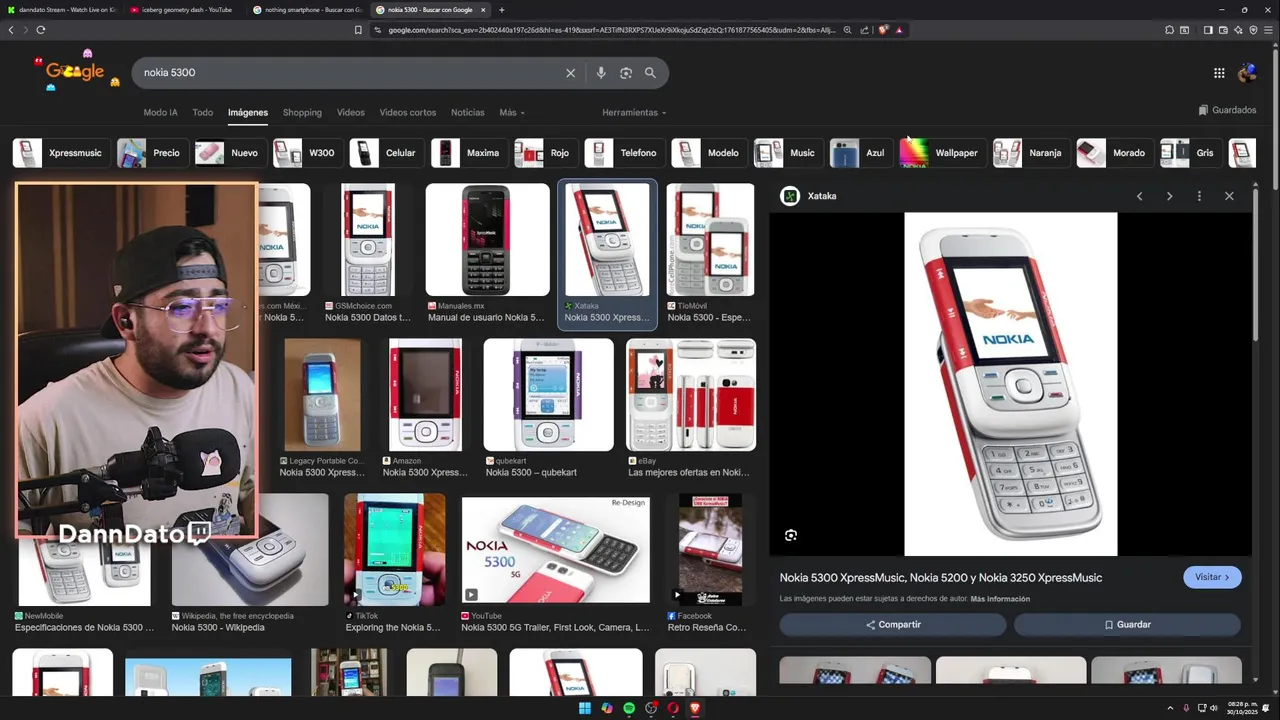Share this page from the address bar
Screen dimensions: 1280x720
pos(865,30)
